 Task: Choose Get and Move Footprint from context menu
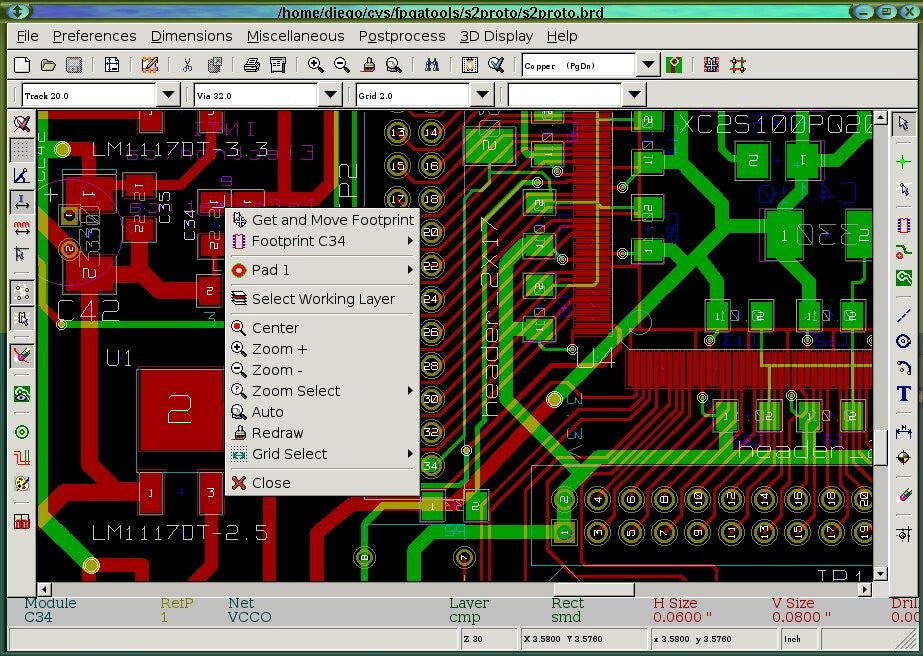point(323,220)
